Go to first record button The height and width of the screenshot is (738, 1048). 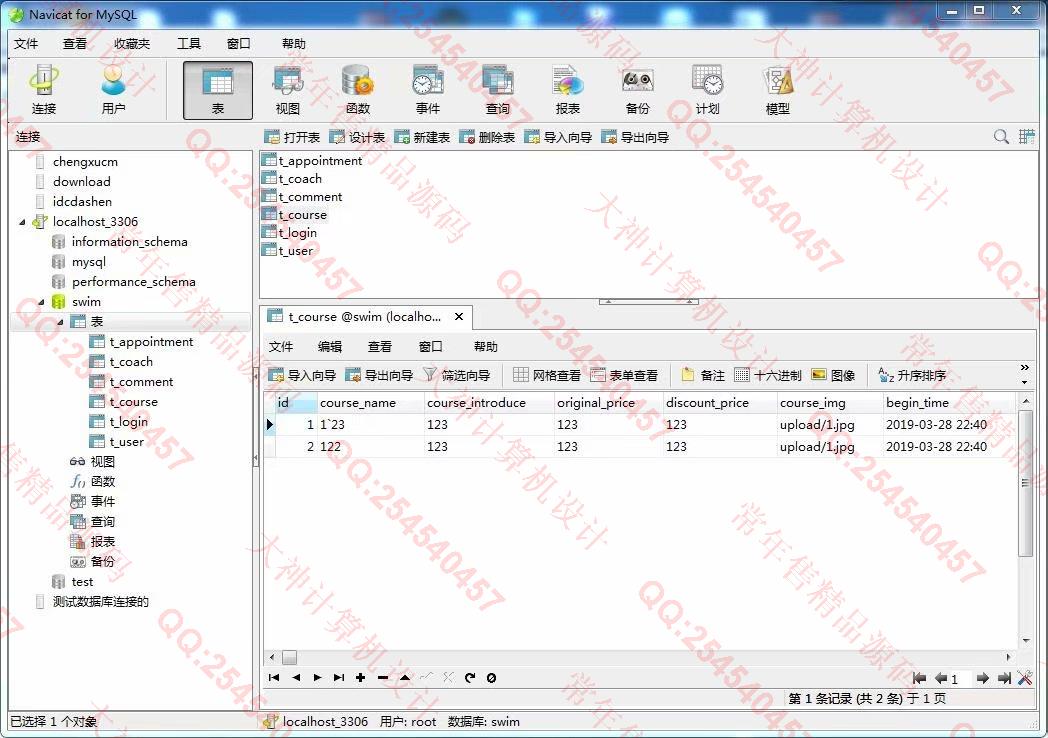click(x=274, y=678)
